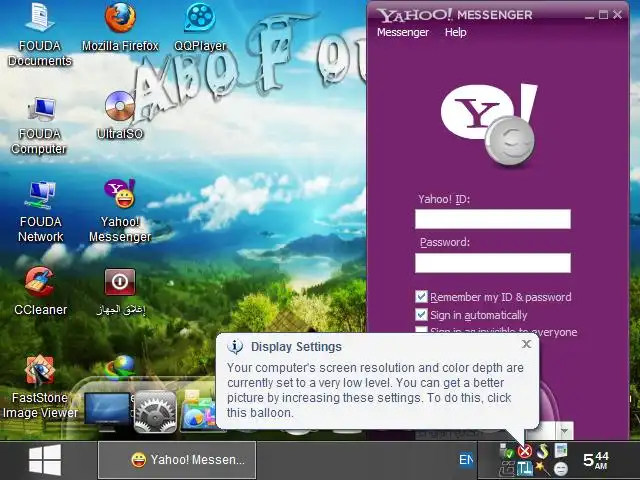Viewport: 640px width, 480px height.
Task: Dismiss the Display Settings balloon with X
Action: click(x=527, y=344)
